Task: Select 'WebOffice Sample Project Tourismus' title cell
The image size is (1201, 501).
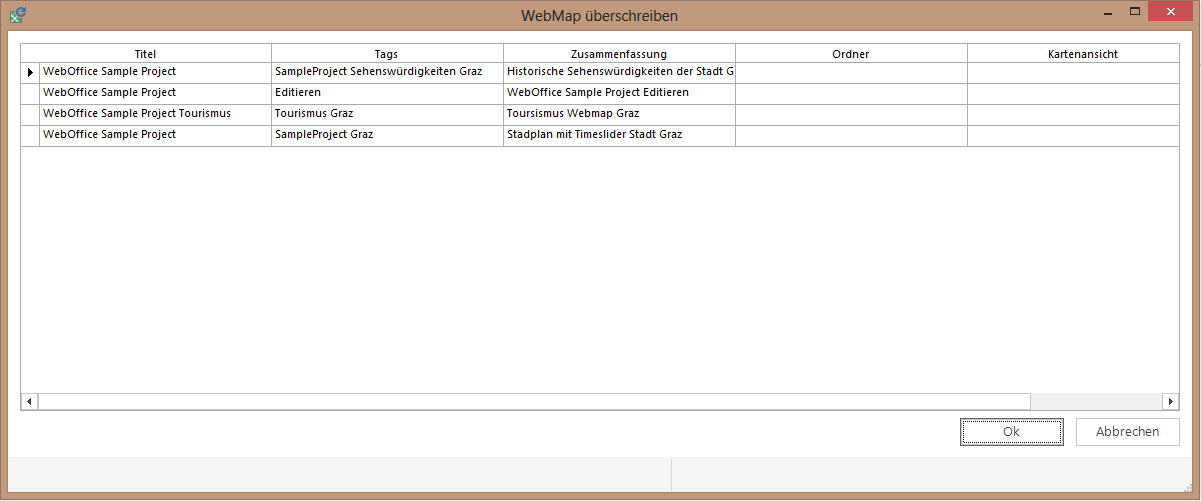Action: (155, 115)
